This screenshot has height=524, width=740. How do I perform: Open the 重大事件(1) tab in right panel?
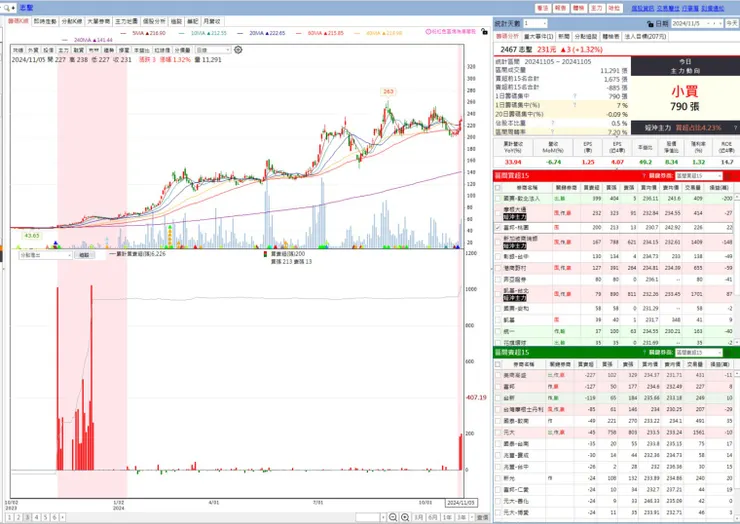[538, 36]
